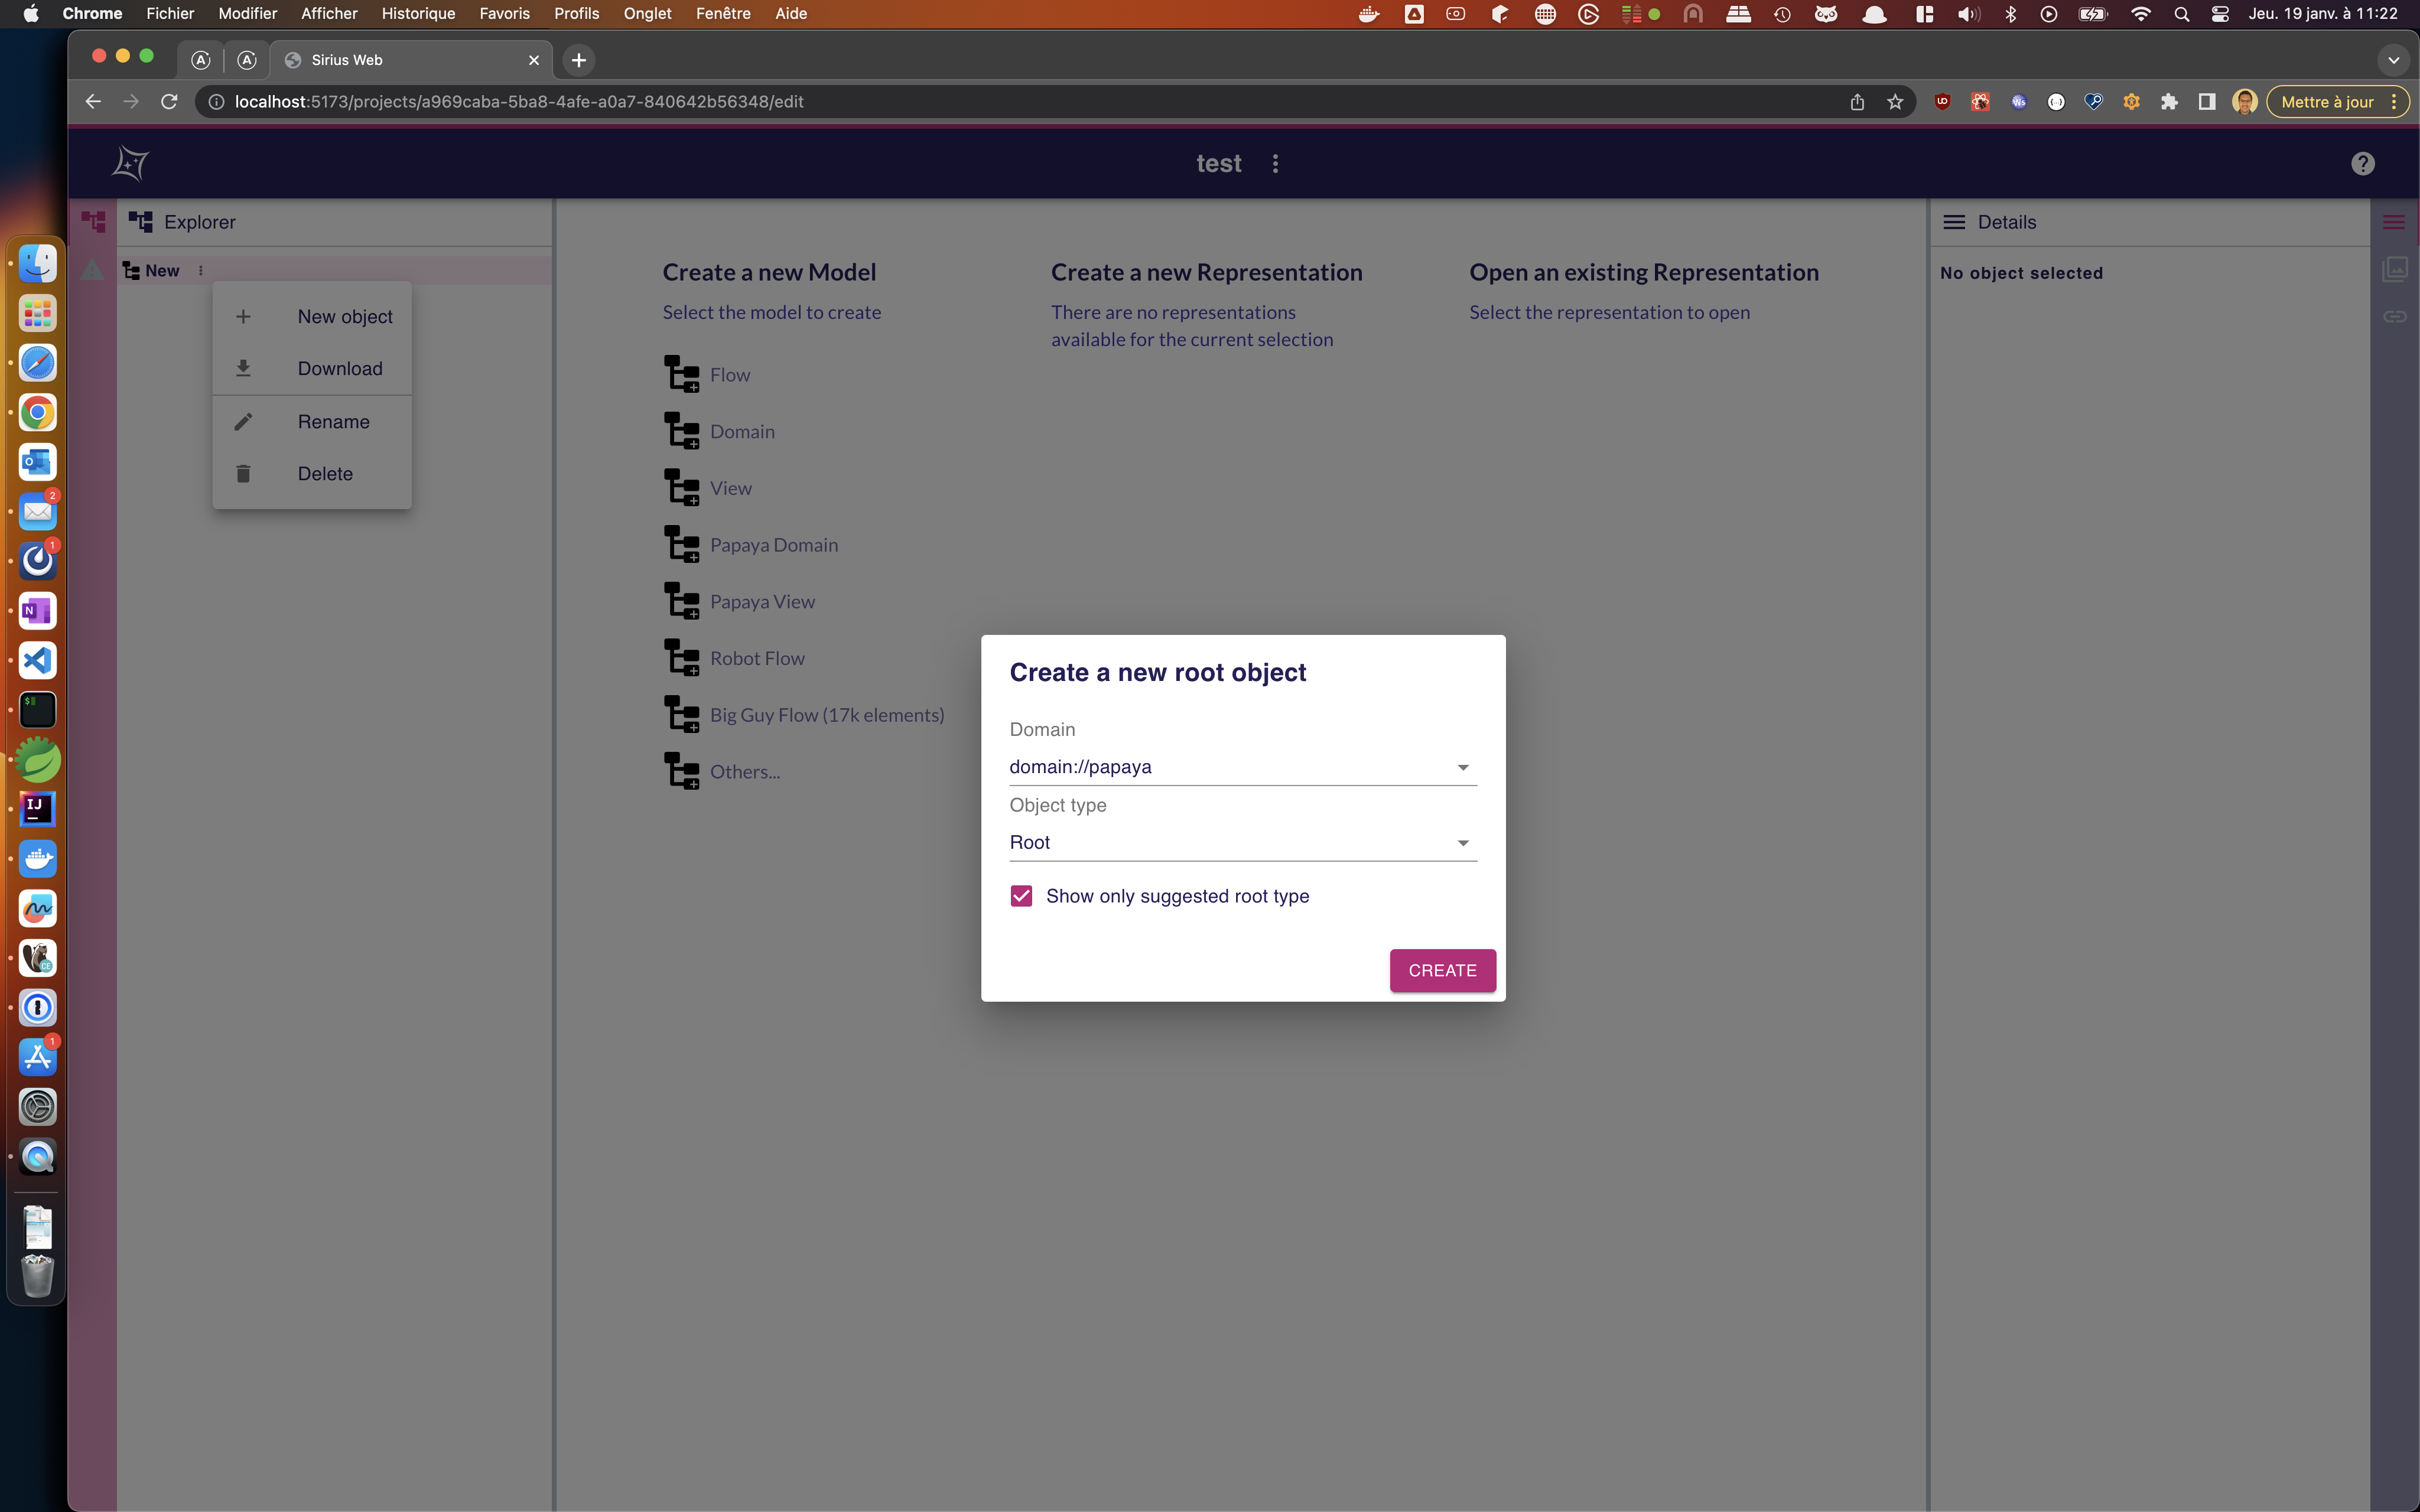Click the Related elements link icon on right
Viewport: 2420px width, 1512px height.
tap(2394, 316)
